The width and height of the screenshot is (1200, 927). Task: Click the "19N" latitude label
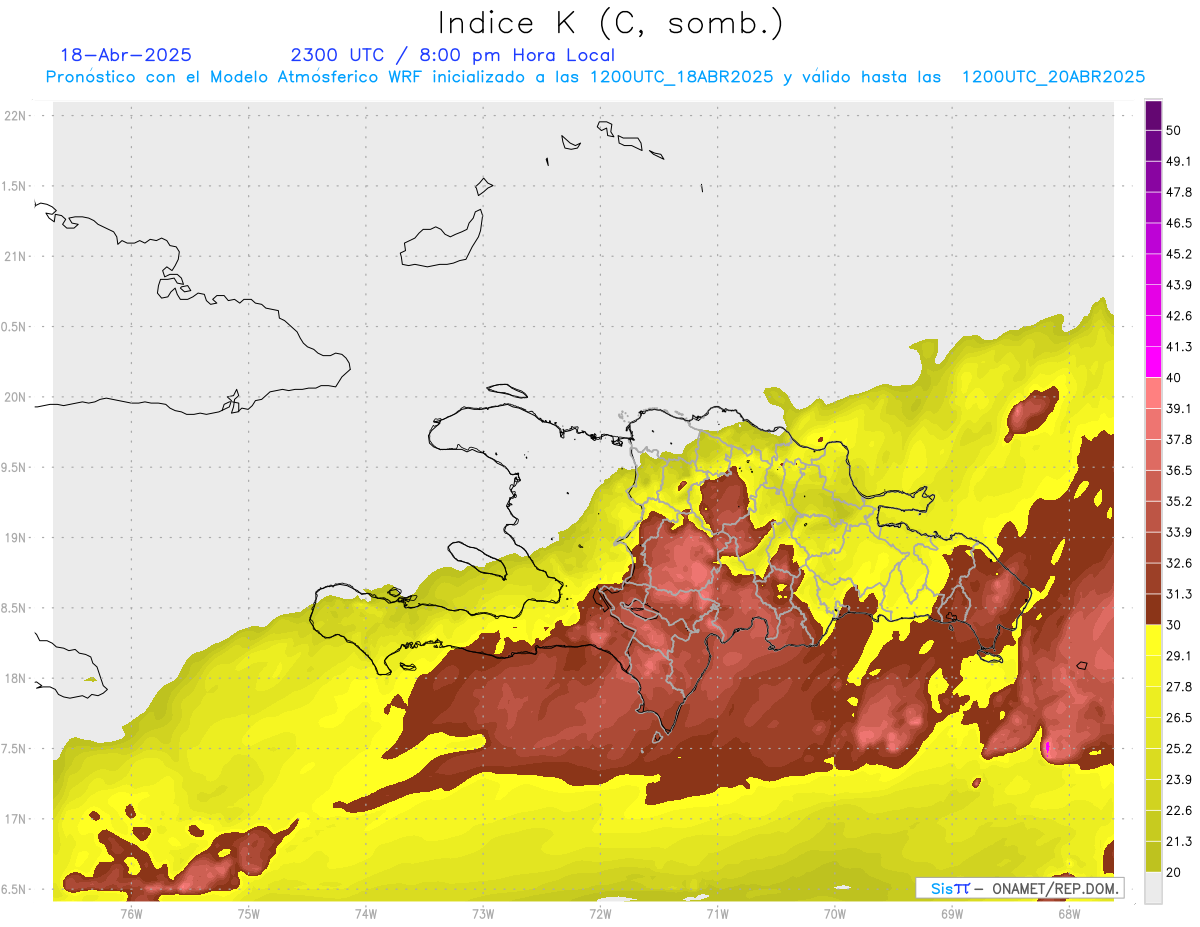16,538
